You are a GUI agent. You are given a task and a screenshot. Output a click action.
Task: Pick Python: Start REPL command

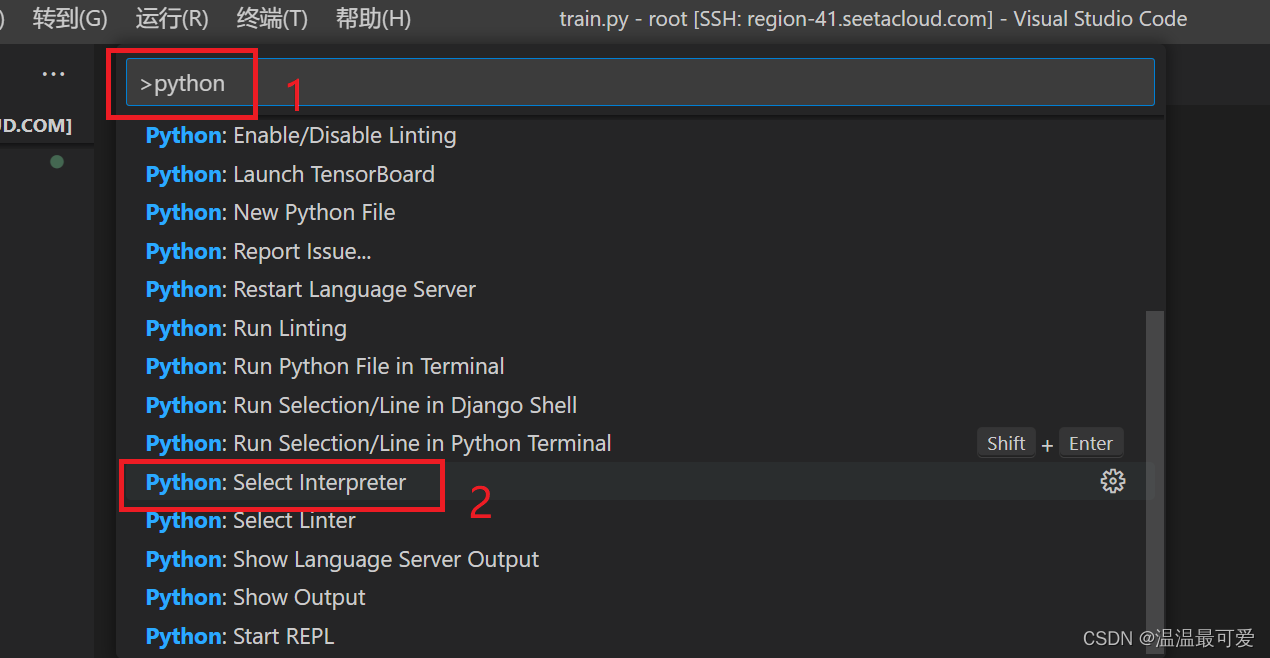coord(240,636)
